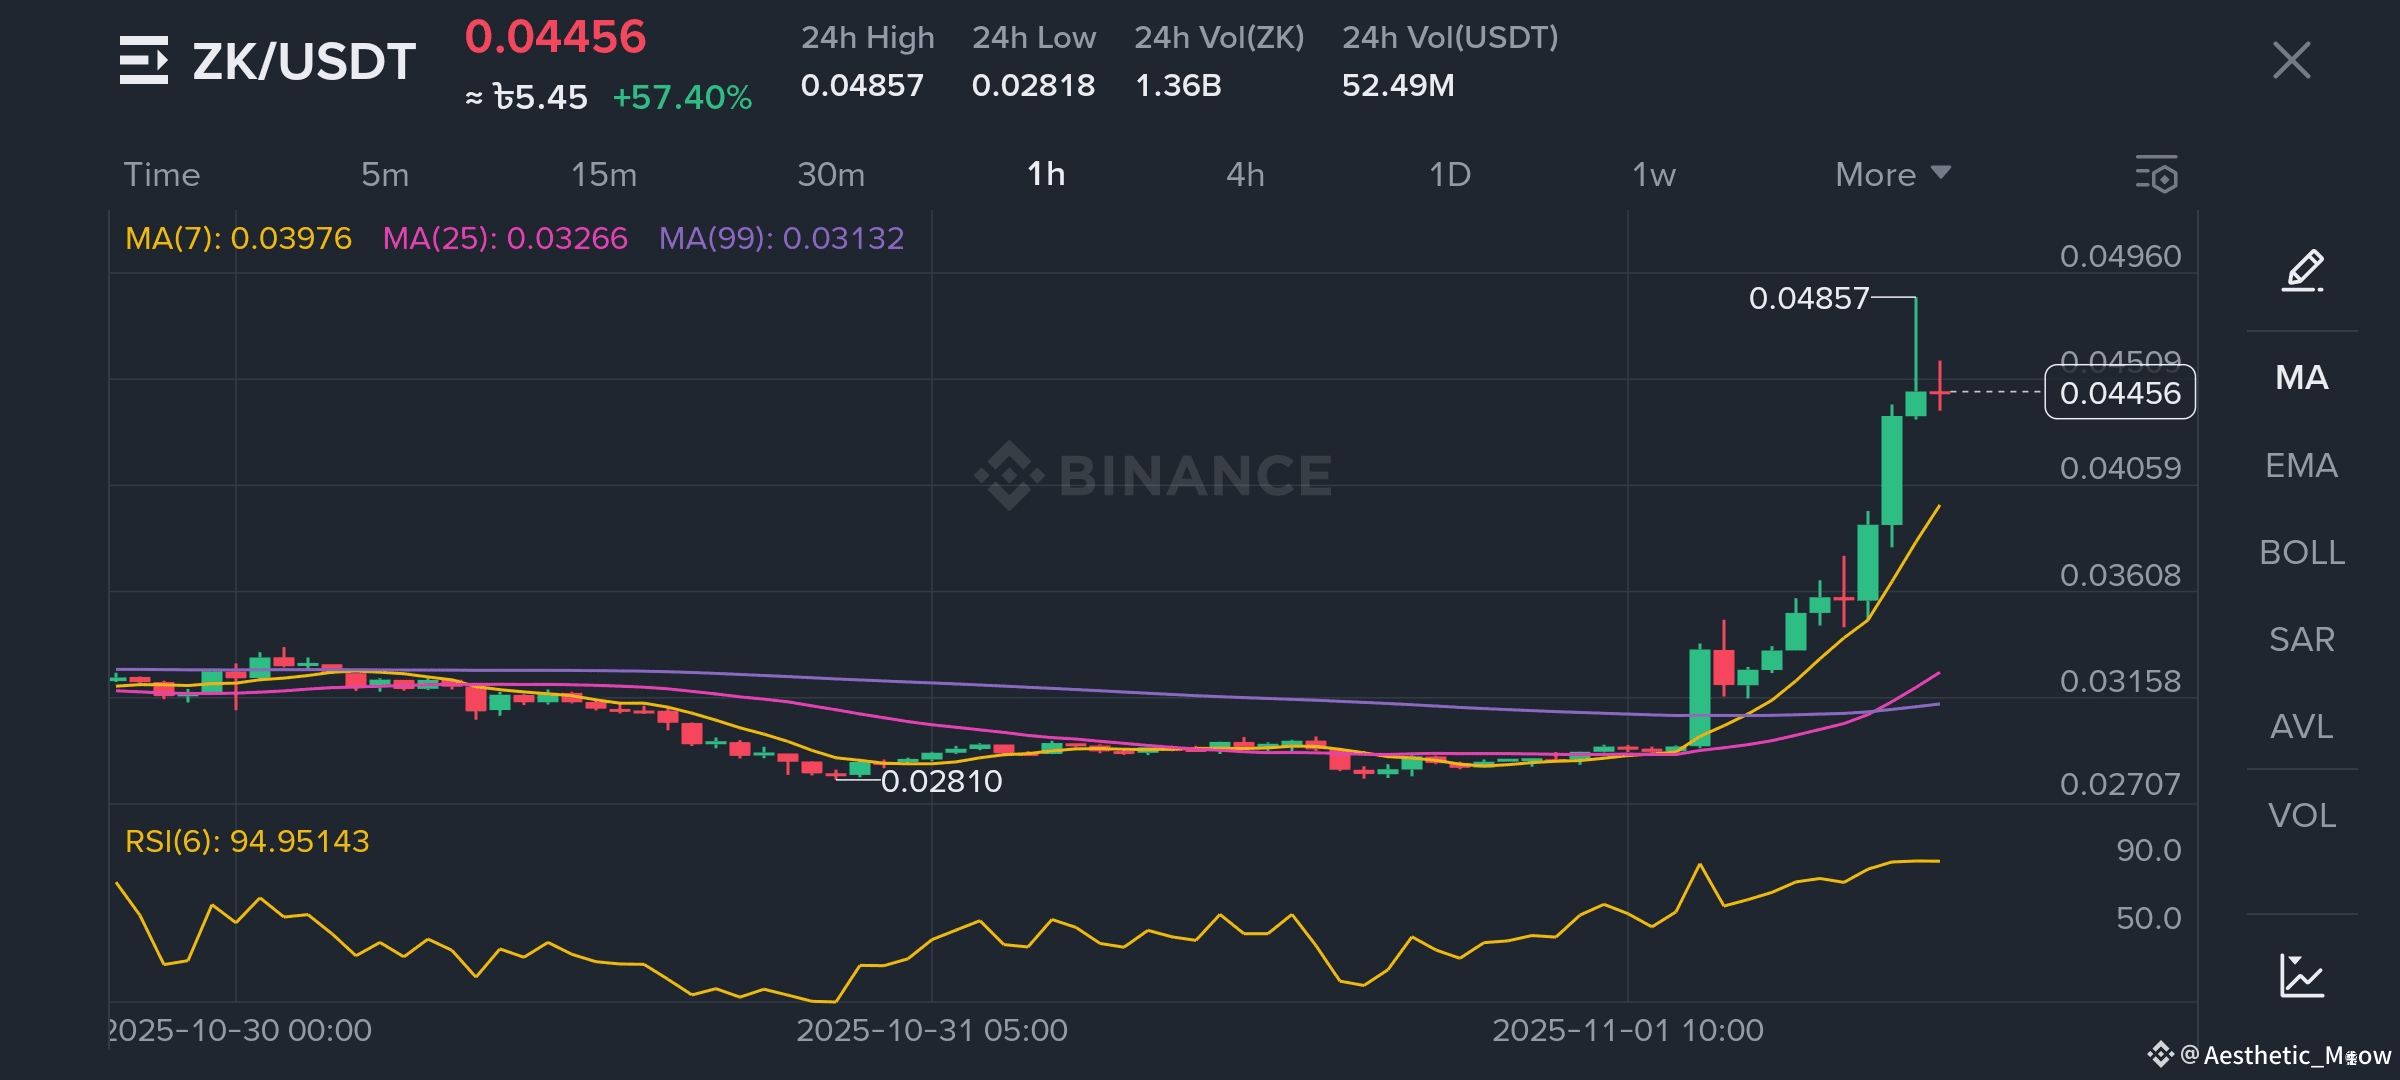Click the line chart icon at bottom right
The height and width of the screenshot is (1080, 2400).
(x=2302, y=975)
